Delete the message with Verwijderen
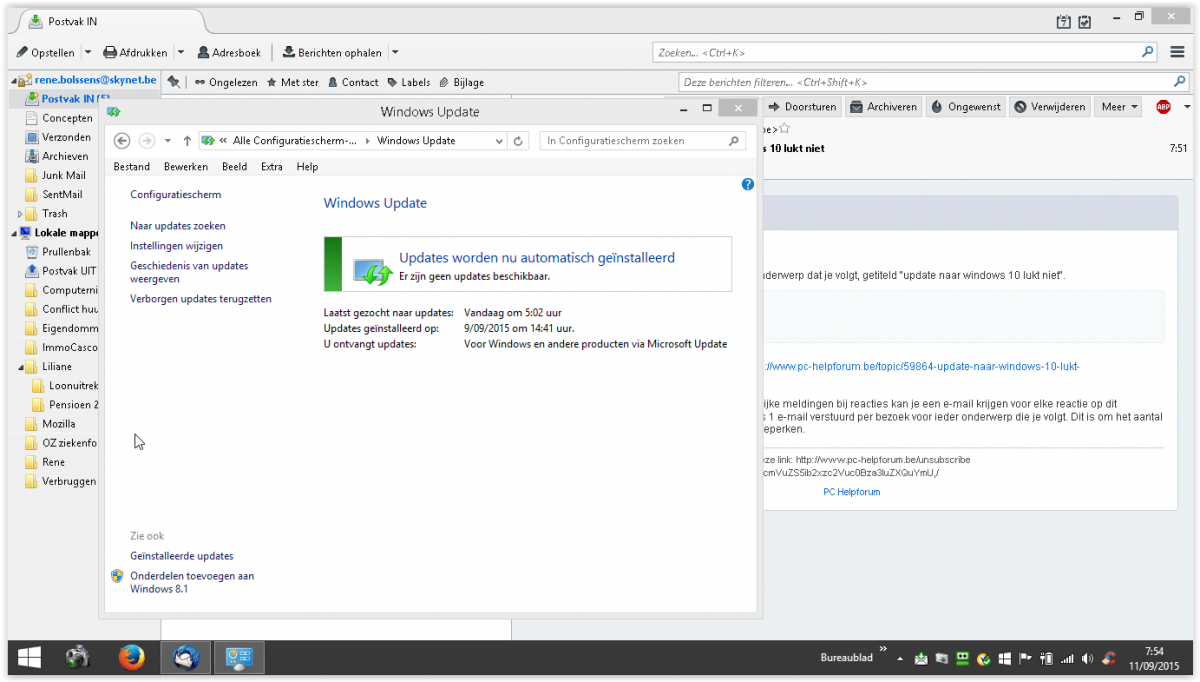 click(1049, 107)
